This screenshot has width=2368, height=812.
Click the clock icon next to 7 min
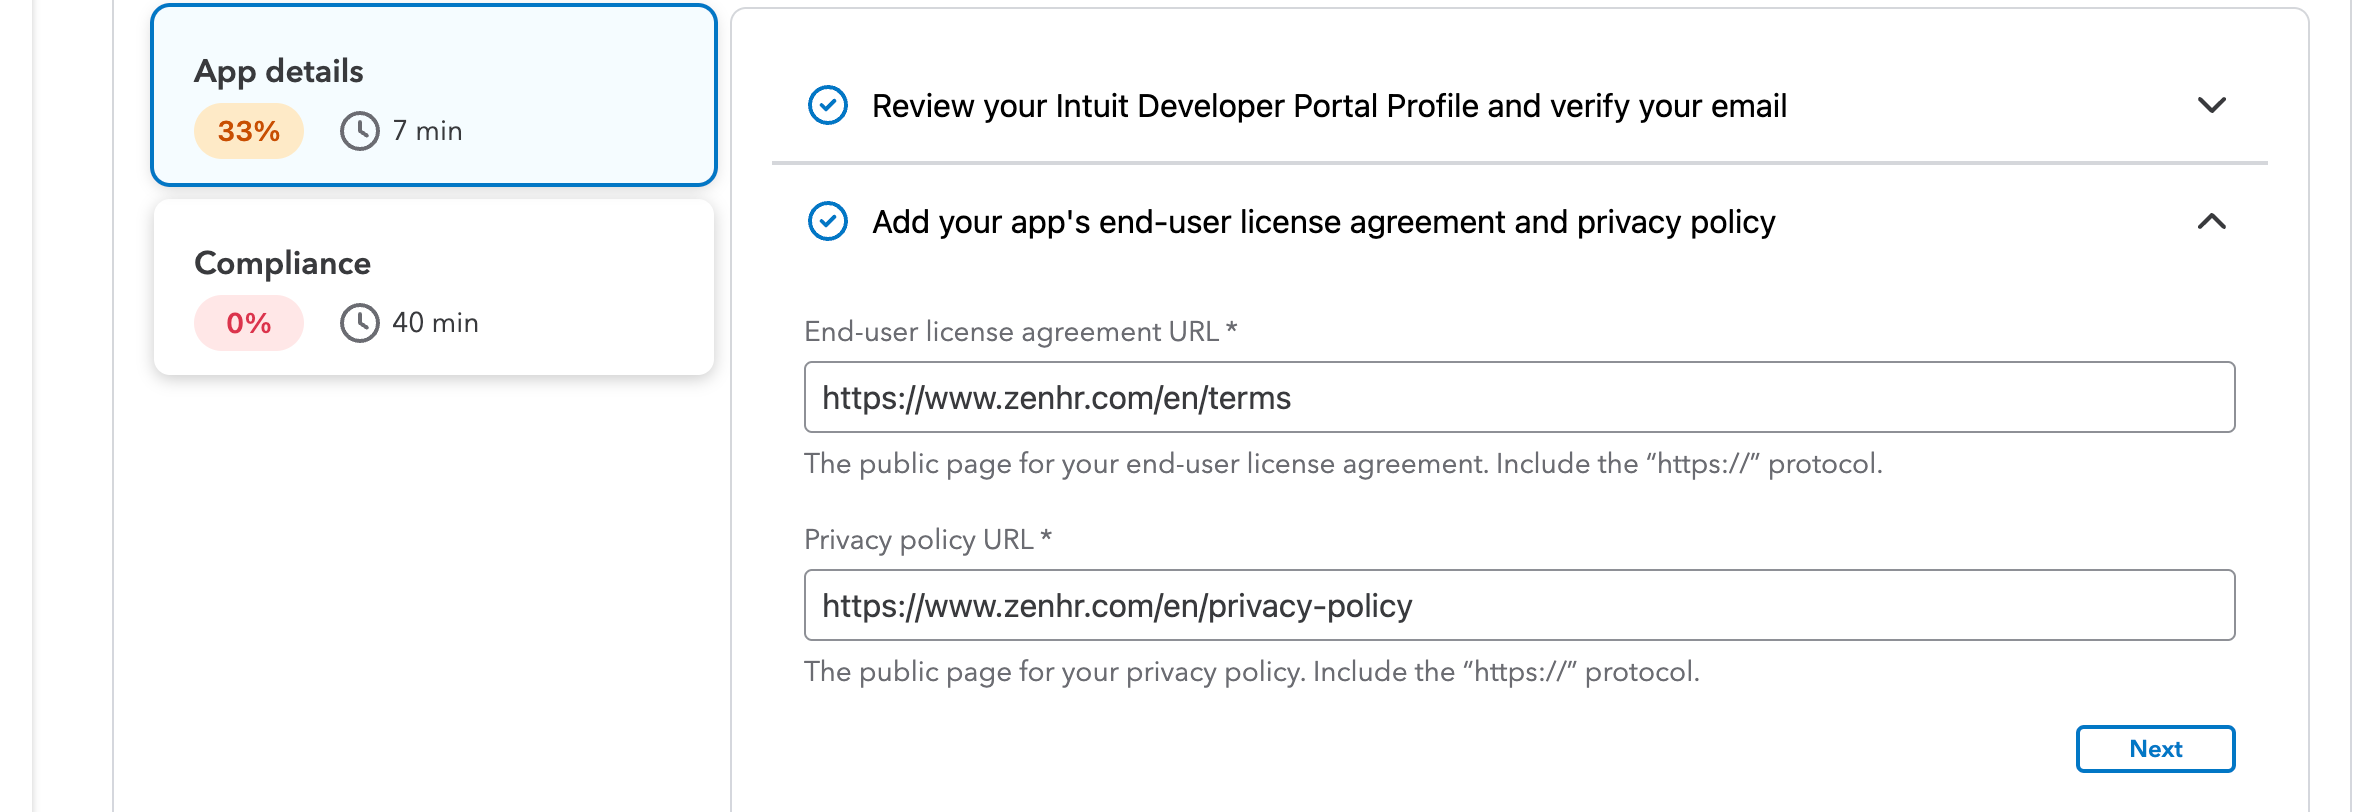(360, 131)
